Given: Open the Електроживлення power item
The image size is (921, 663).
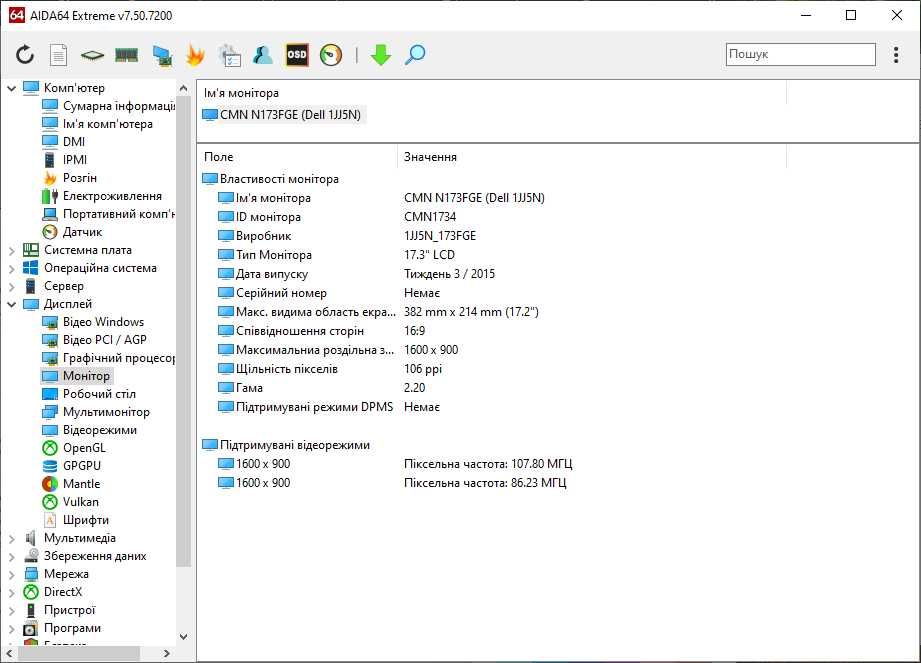Looking at the screenshot, I should 102,196.
